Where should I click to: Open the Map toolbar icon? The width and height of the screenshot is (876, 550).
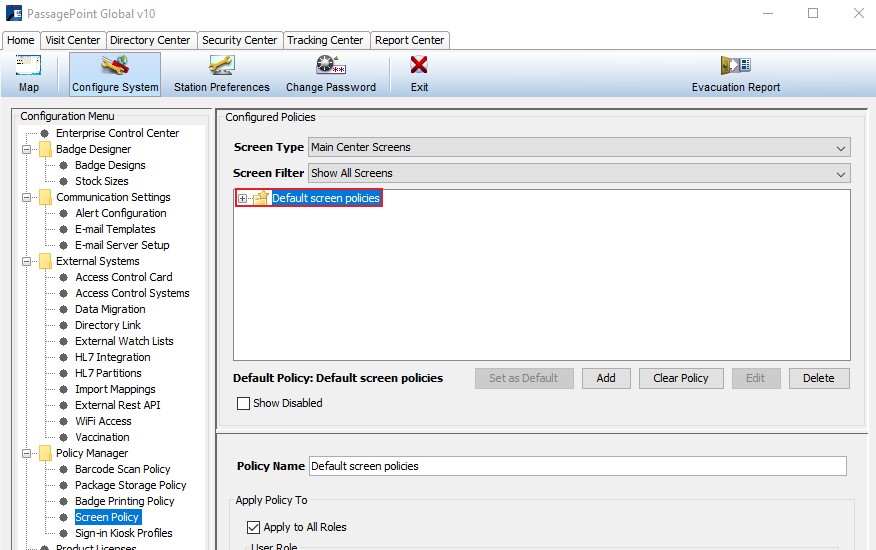(x=28, y=65)
